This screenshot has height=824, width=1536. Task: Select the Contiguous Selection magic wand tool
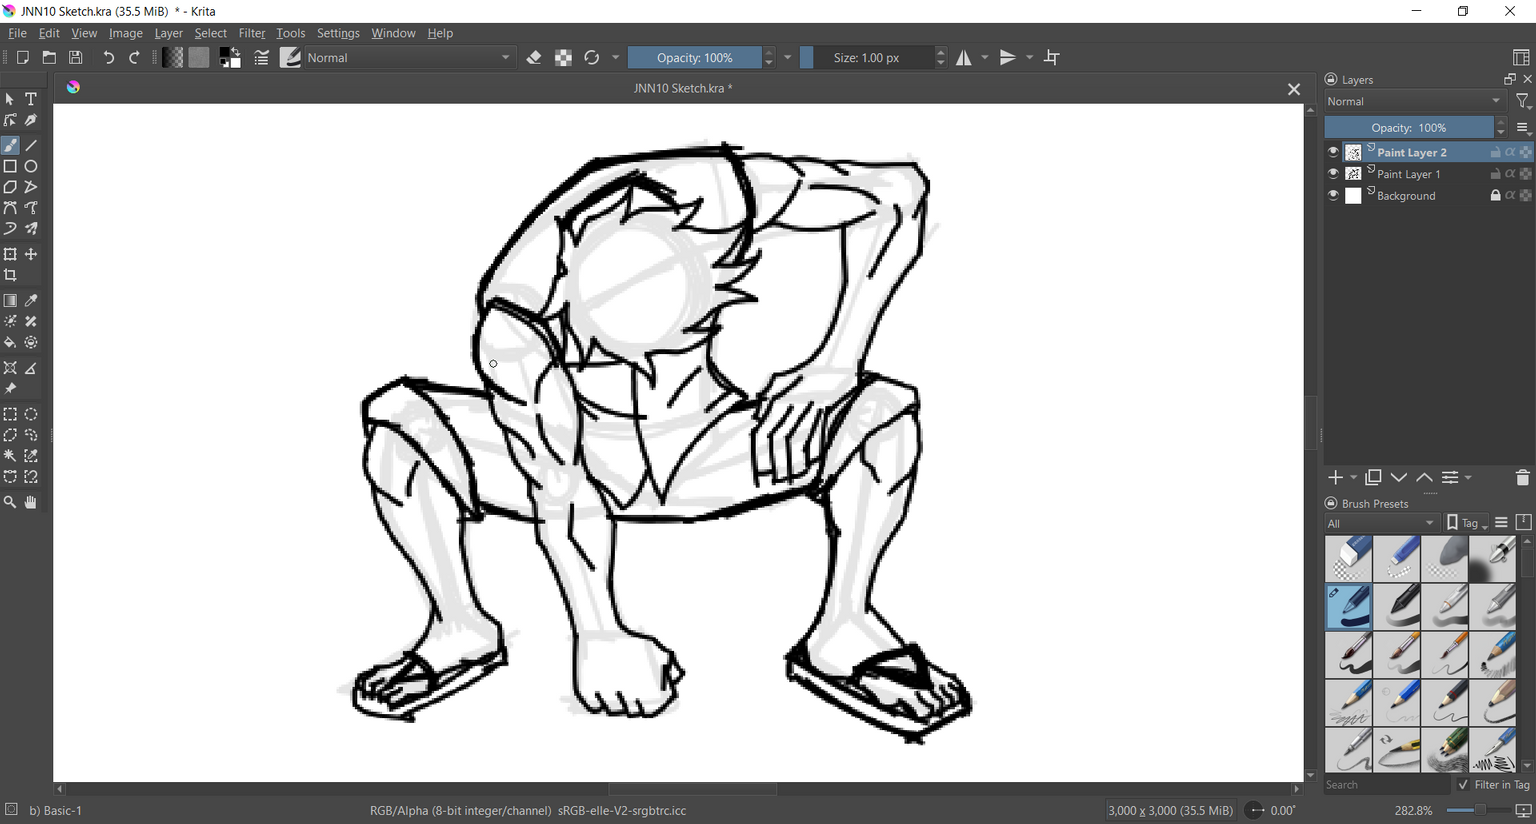coord(10,456)
